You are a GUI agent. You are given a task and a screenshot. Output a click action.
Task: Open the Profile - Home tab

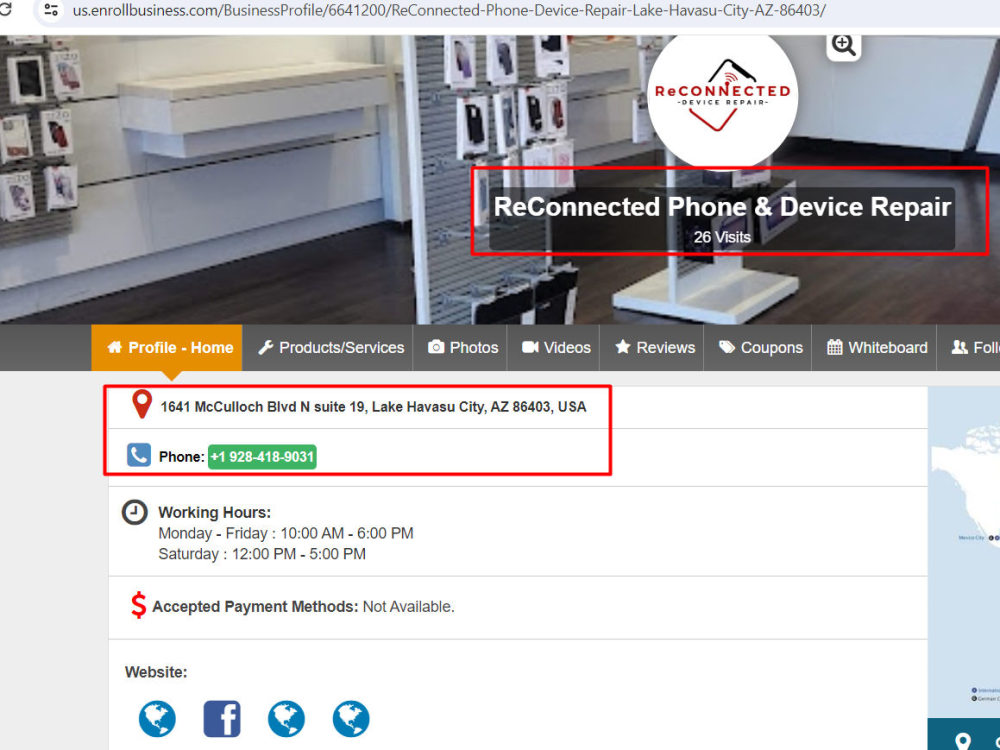coord(167,348)
